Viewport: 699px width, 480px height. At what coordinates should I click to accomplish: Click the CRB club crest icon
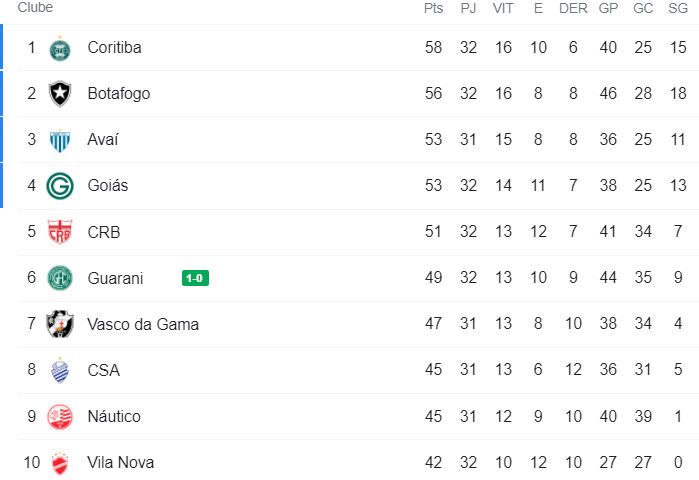[60, 232]
